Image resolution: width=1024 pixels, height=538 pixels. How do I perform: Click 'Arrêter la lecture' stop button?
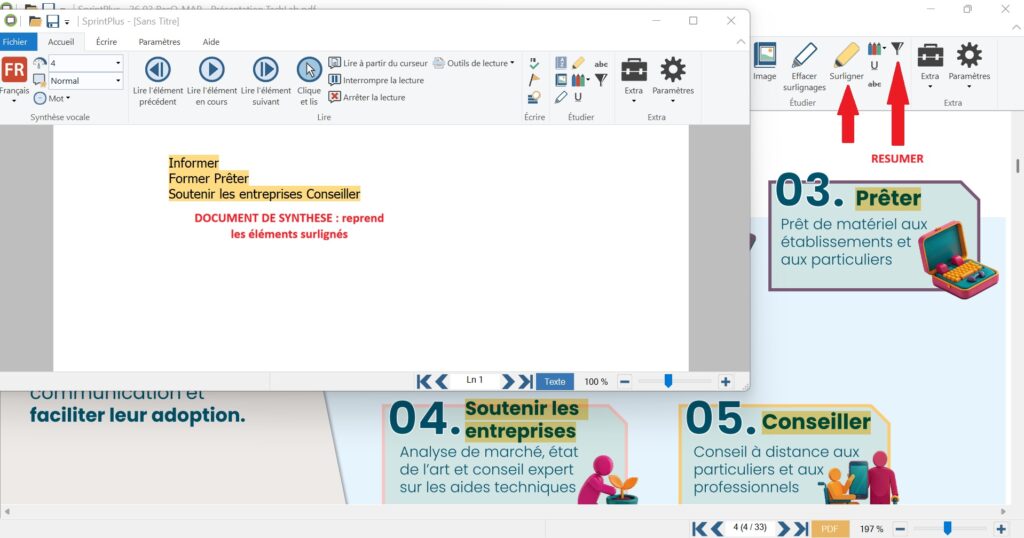[335, 97]
